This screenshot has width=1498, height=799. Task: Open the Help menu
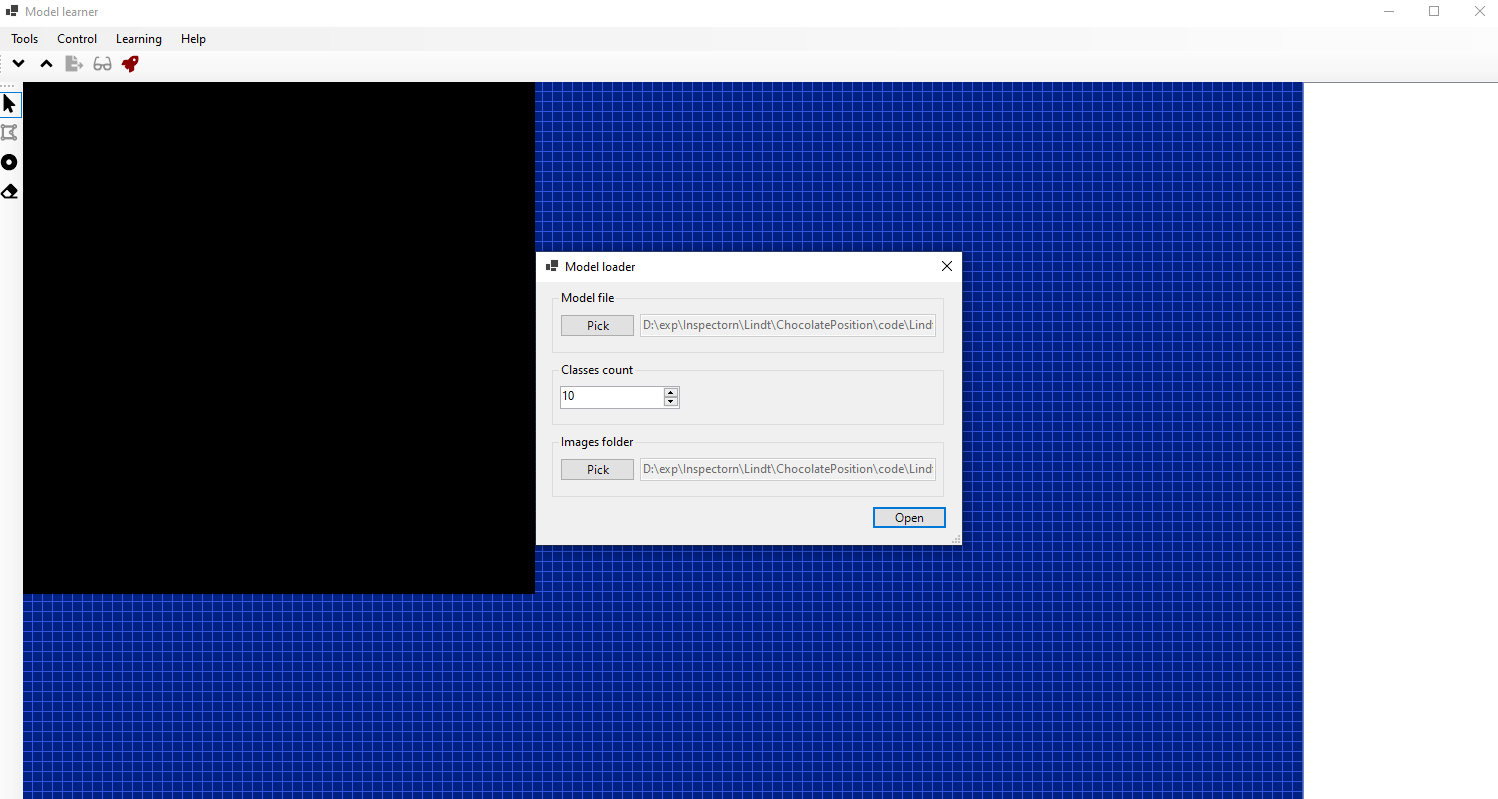point(193,39)
